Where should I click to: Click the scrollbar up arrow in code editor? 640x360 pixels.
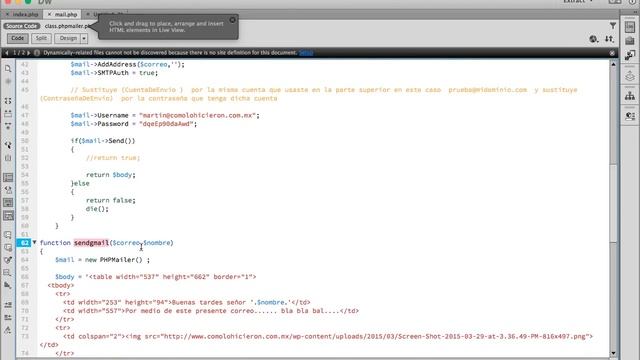[613, 64]
